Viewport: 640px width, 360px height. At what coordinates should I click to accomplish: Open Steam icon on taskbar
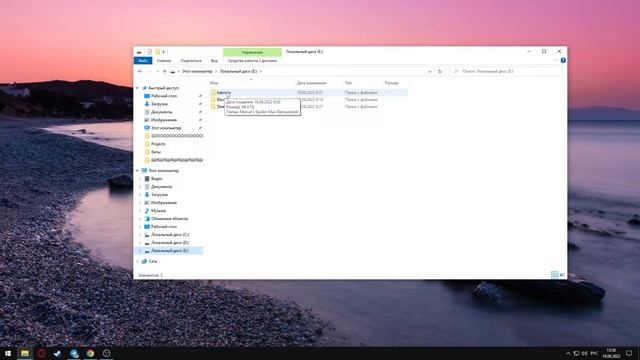click(x=58, y=353)
